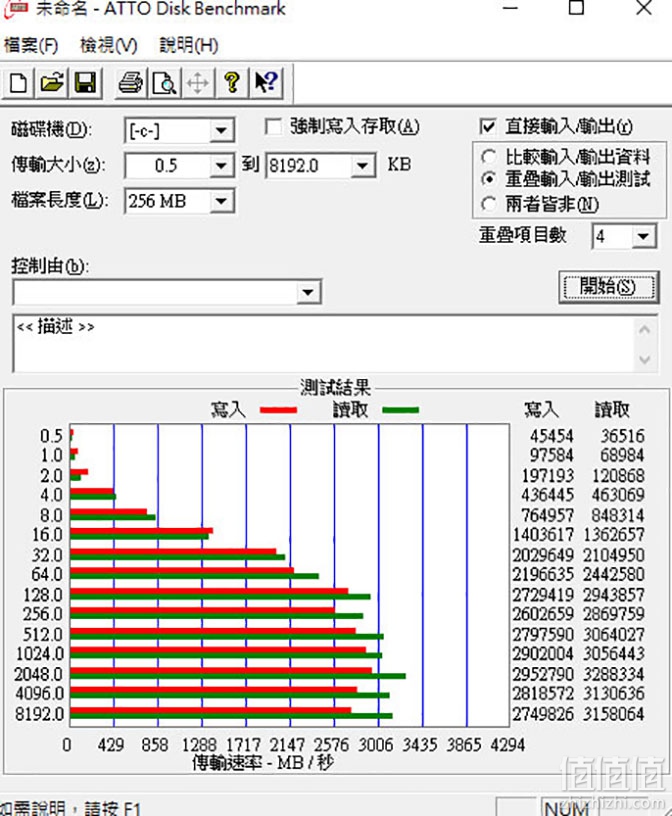The image size is (672, 816).
Task: Click read value 3288334 in results
Action: click(613, 674)
